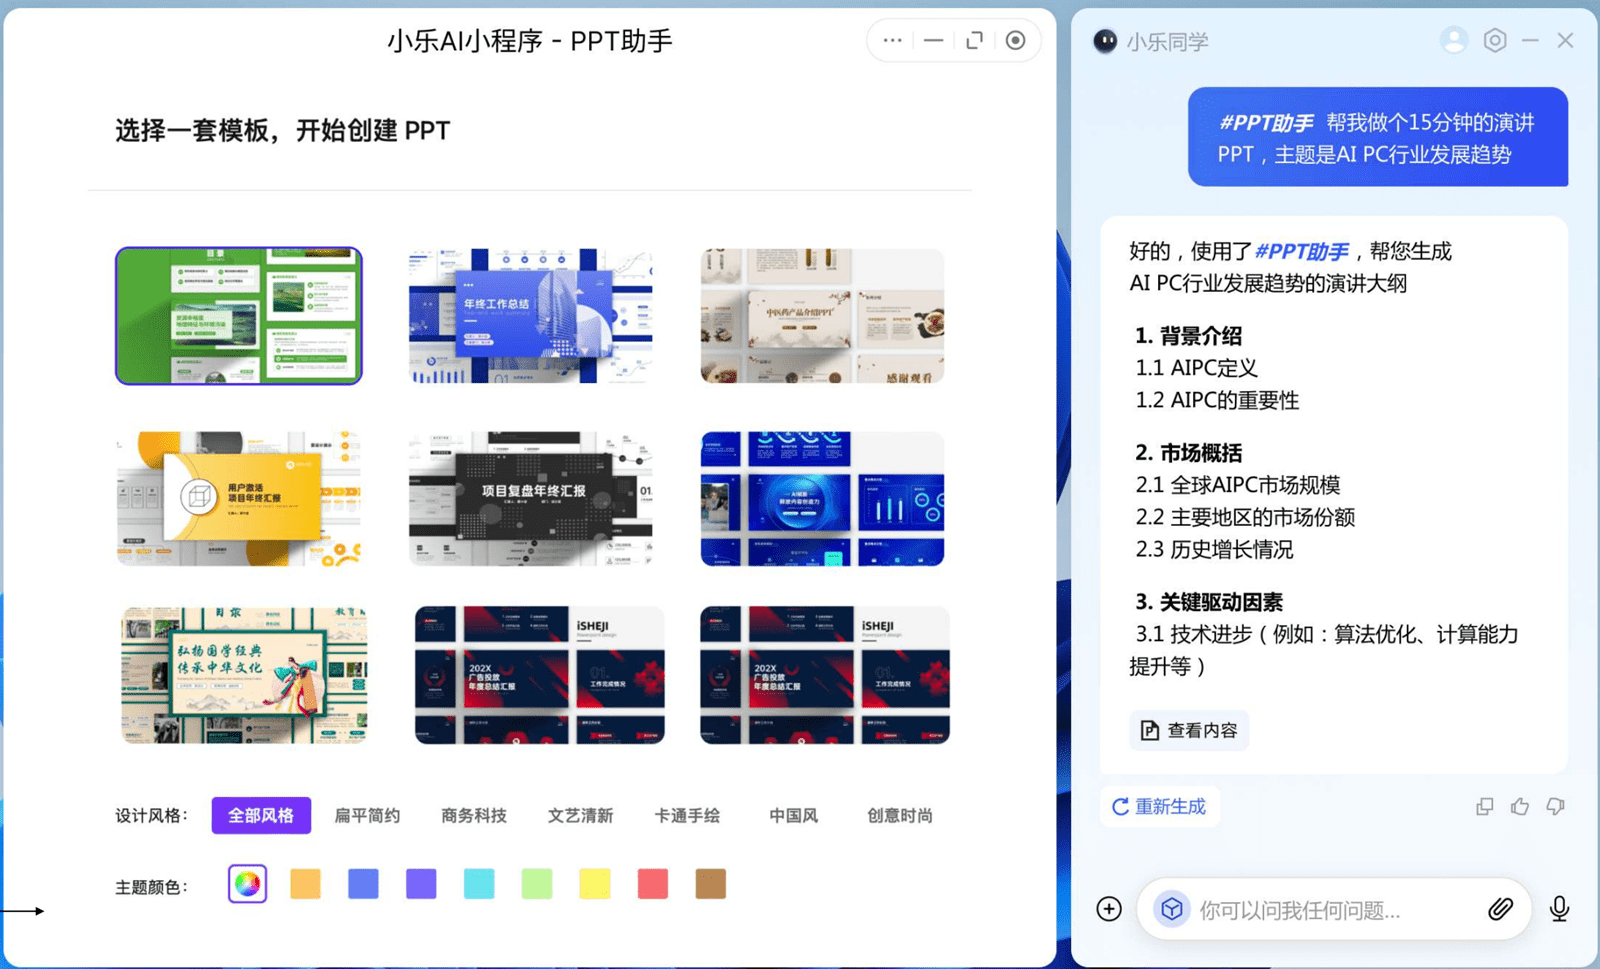Attach a file using the paperclip icon
The image size is (1600, 969).
click(x=1501, y=909)
